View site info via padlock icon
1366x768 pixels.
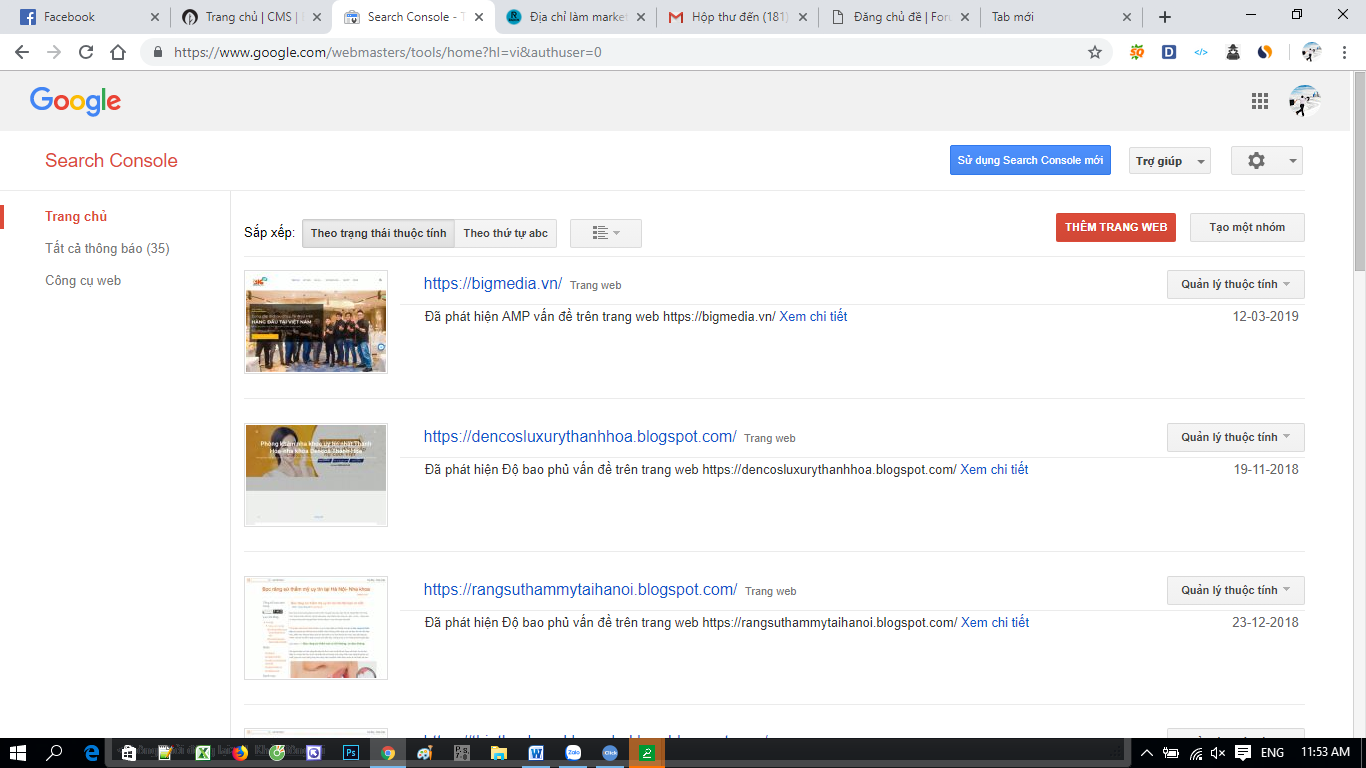point(158,52)
